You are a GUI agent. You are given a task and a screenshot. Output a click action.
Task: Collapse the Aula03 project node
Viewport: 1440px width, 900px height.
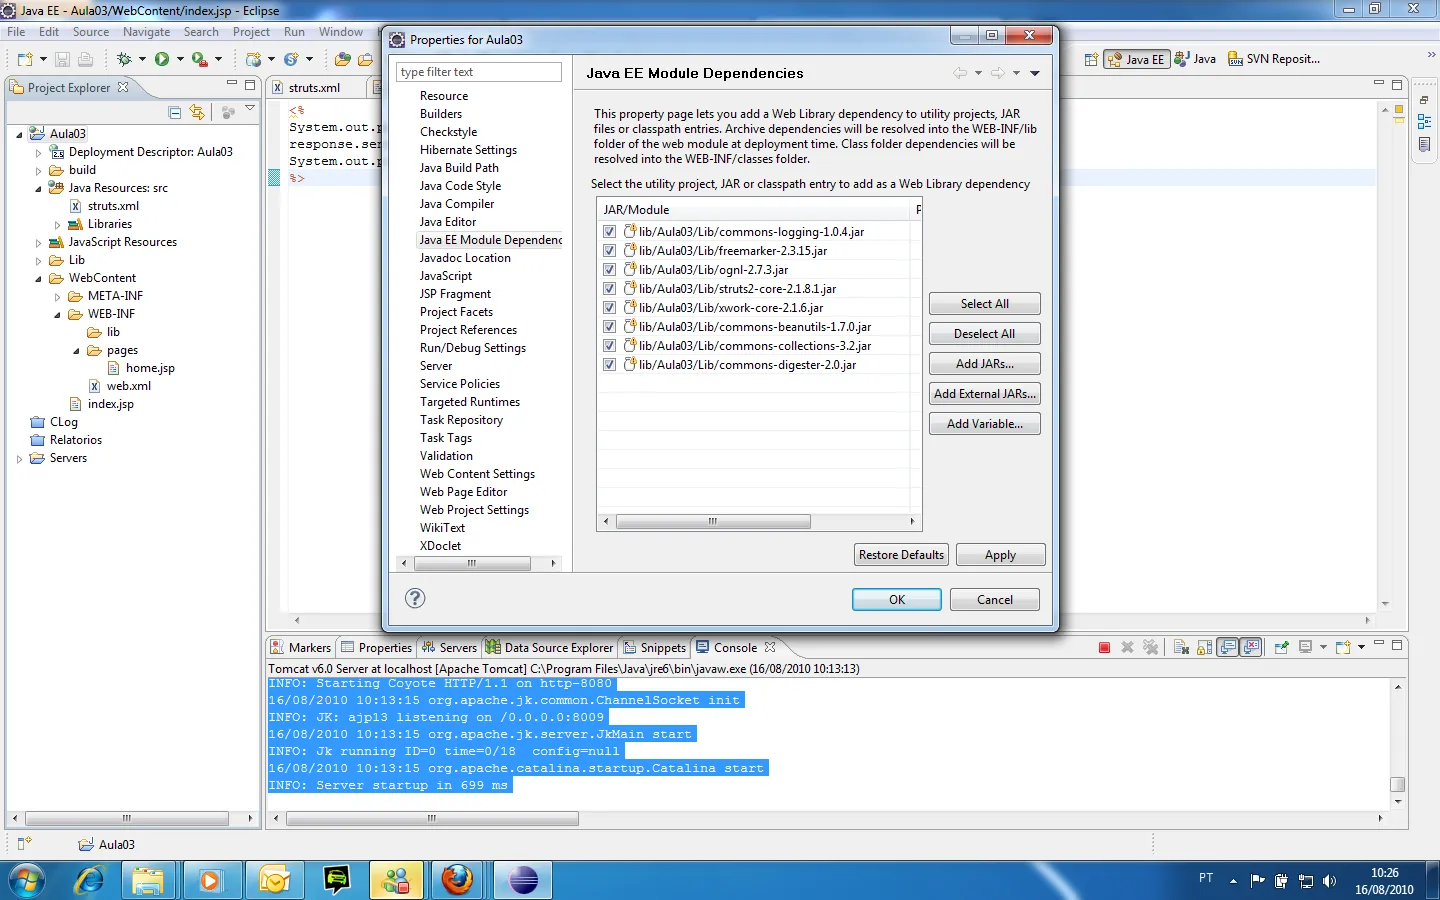pos(19,134)
